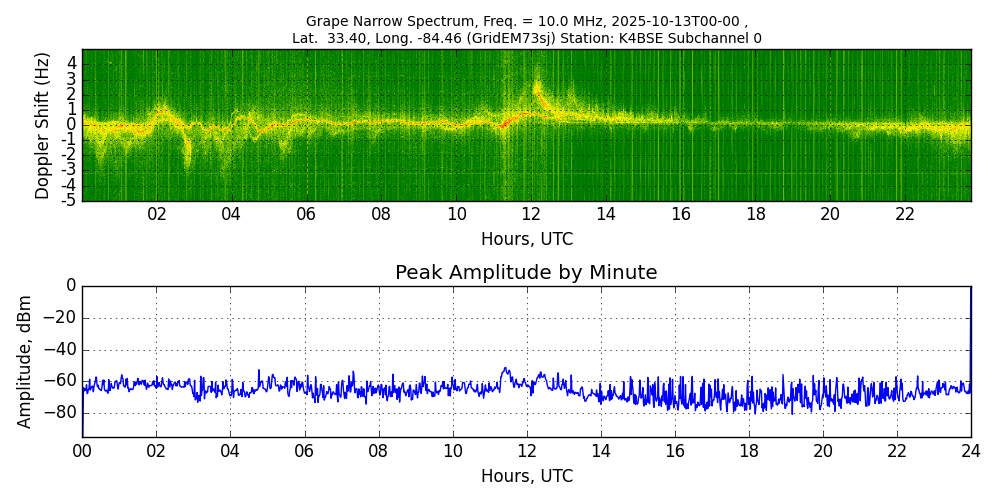Screen dimensions: 1000x500
Task: Select the "Amplitude, dBm" axis label
Action: pos(26,361)
